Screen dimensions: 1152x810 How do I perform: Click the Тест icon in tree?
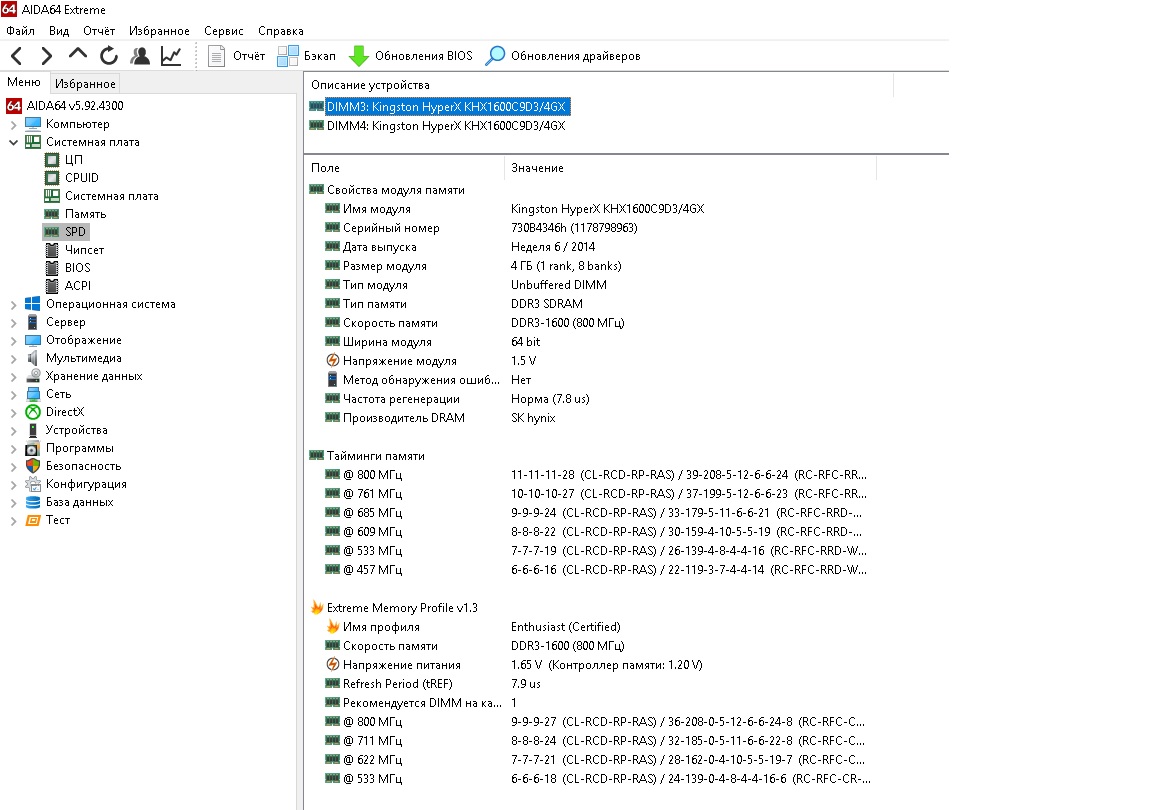33,520
